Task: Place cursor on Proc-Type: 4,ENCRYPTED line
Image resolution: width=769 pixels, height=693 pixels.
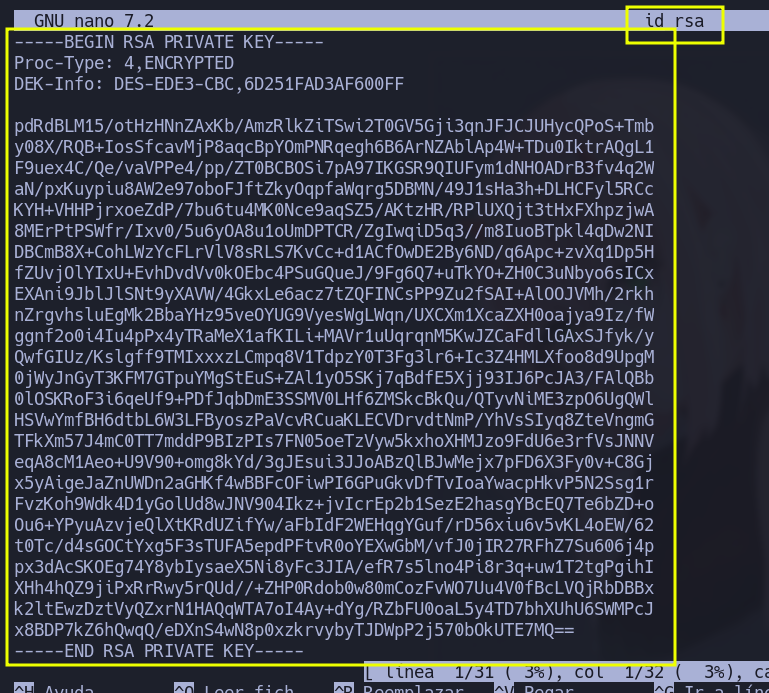Action: (124, 63)
